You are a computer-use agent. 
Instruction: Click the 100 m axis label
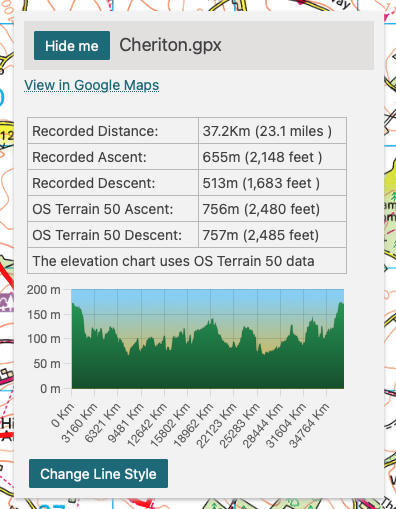44,339
